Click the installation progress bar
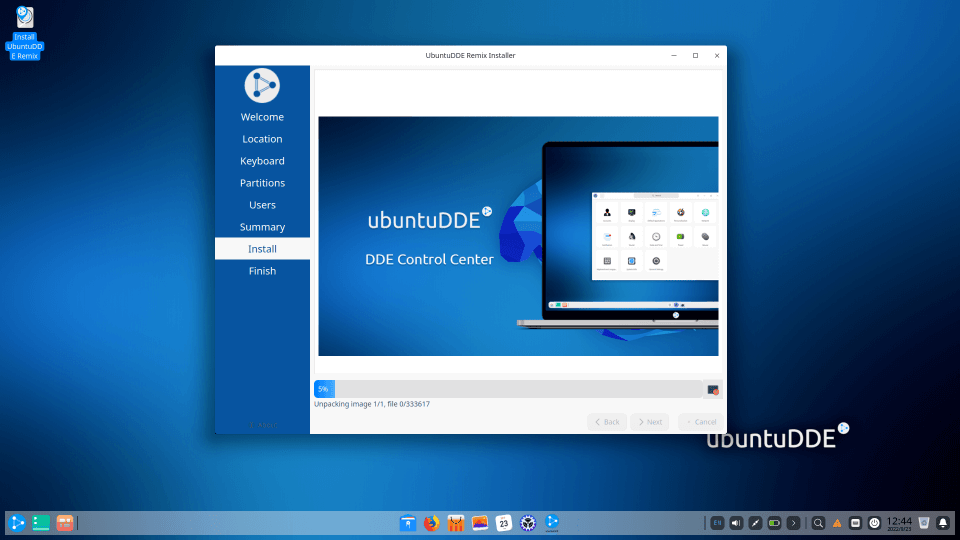 pyautogui.click(x=508, y=389)
